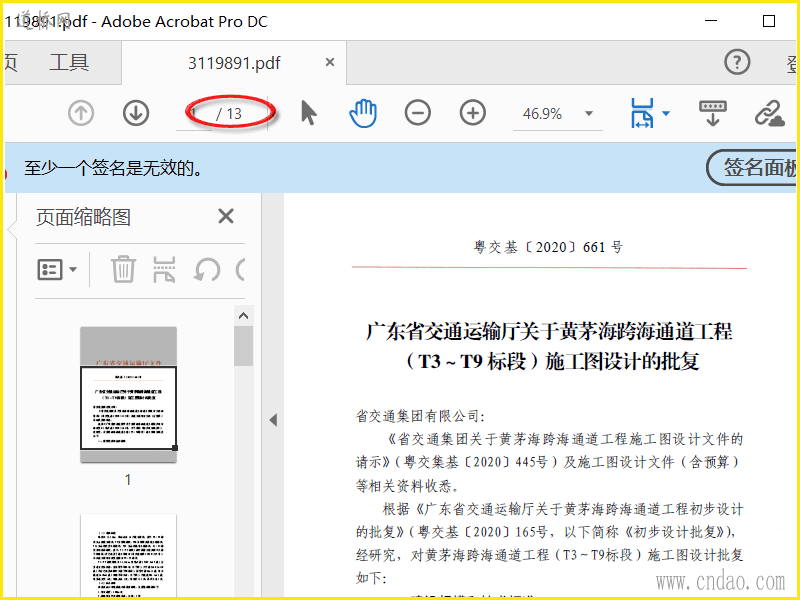Close the 3119891.pdf tab
This screenshot has width=800, height=600.
[330, 62]
